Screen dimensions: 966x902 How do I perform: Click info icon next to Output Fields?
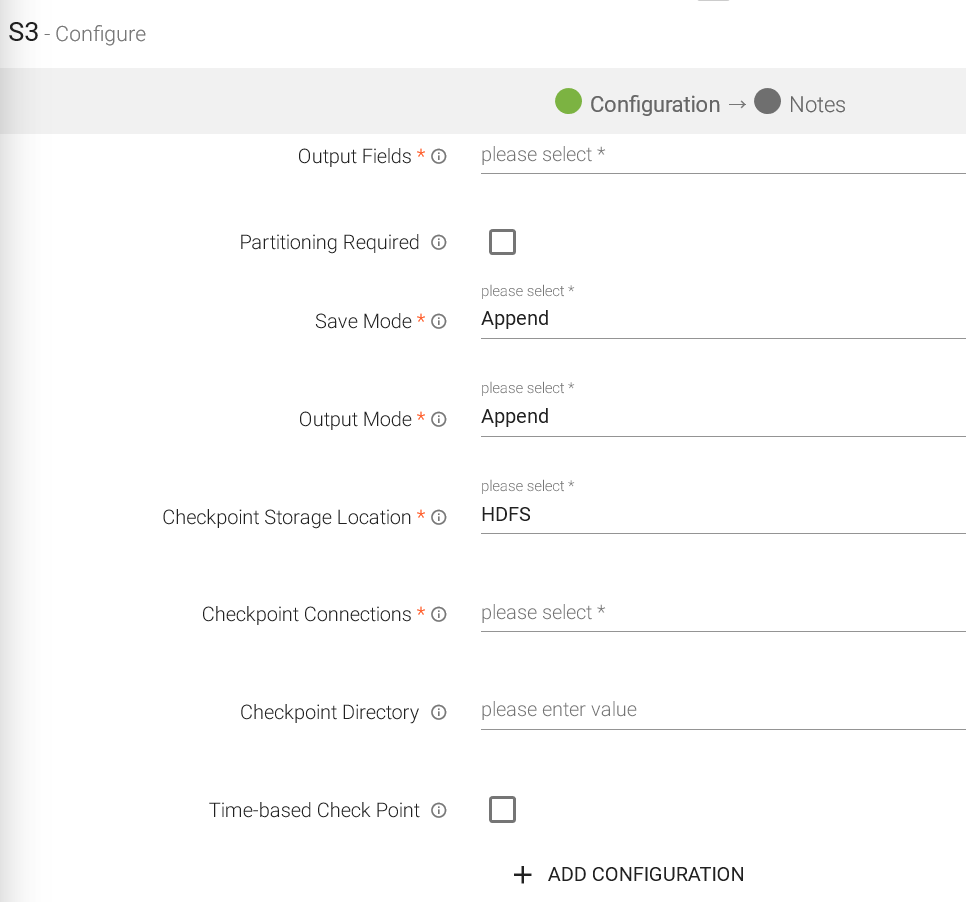(438, 157)
